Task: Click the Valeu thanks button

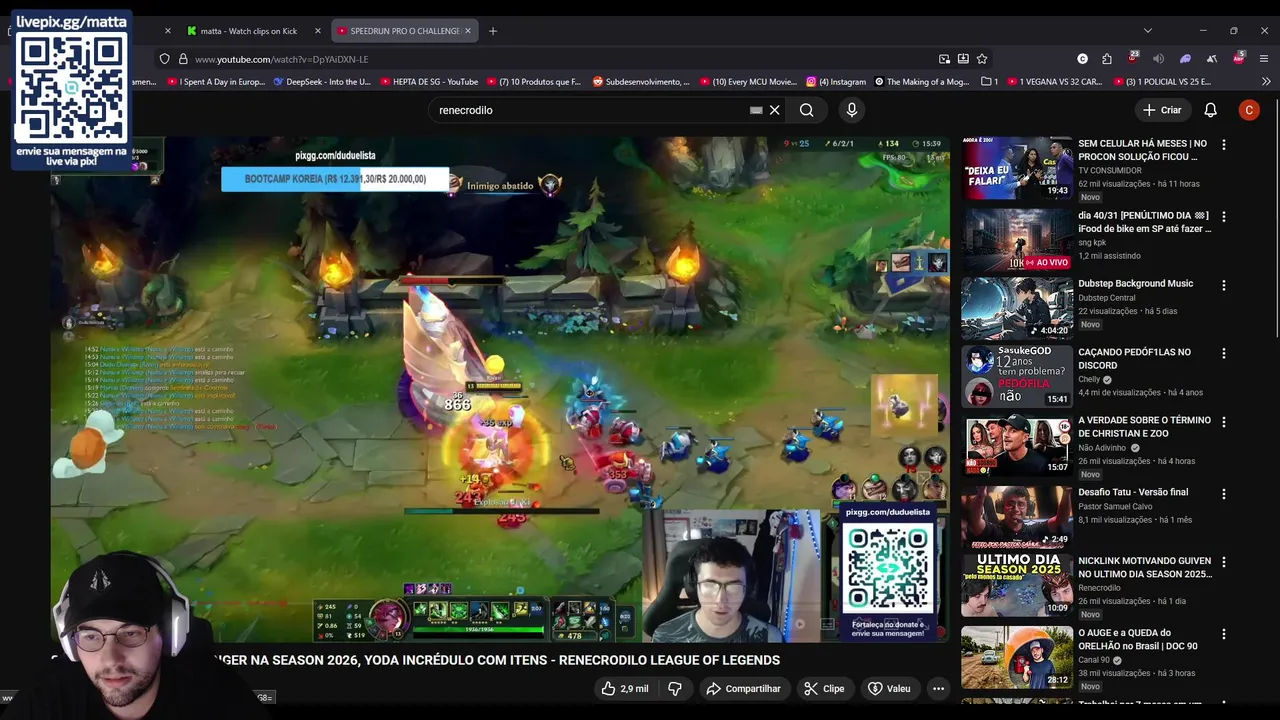Action: 889,688
